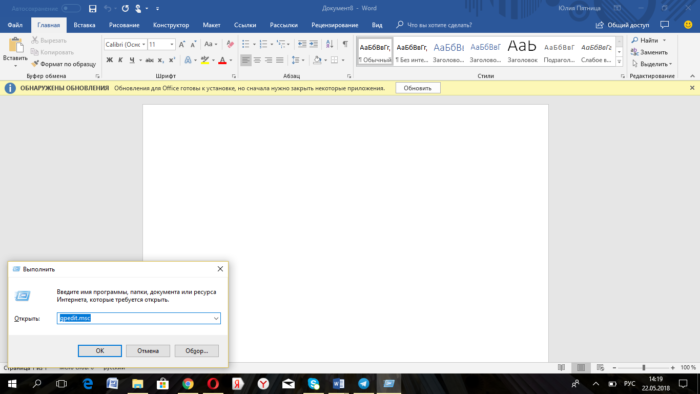Viewport: 700px width, 394px height.
Task: Increase font size with the large A icon
Action: (182, 44)
